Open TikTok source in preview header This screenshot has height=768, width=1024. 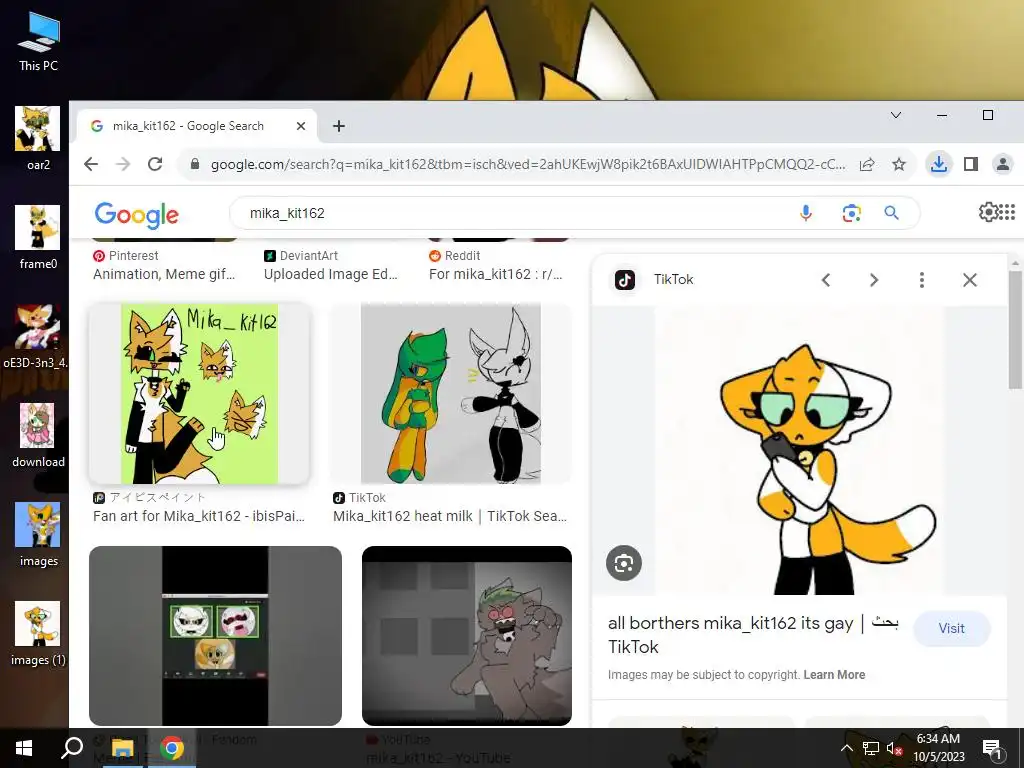point(654,280)
